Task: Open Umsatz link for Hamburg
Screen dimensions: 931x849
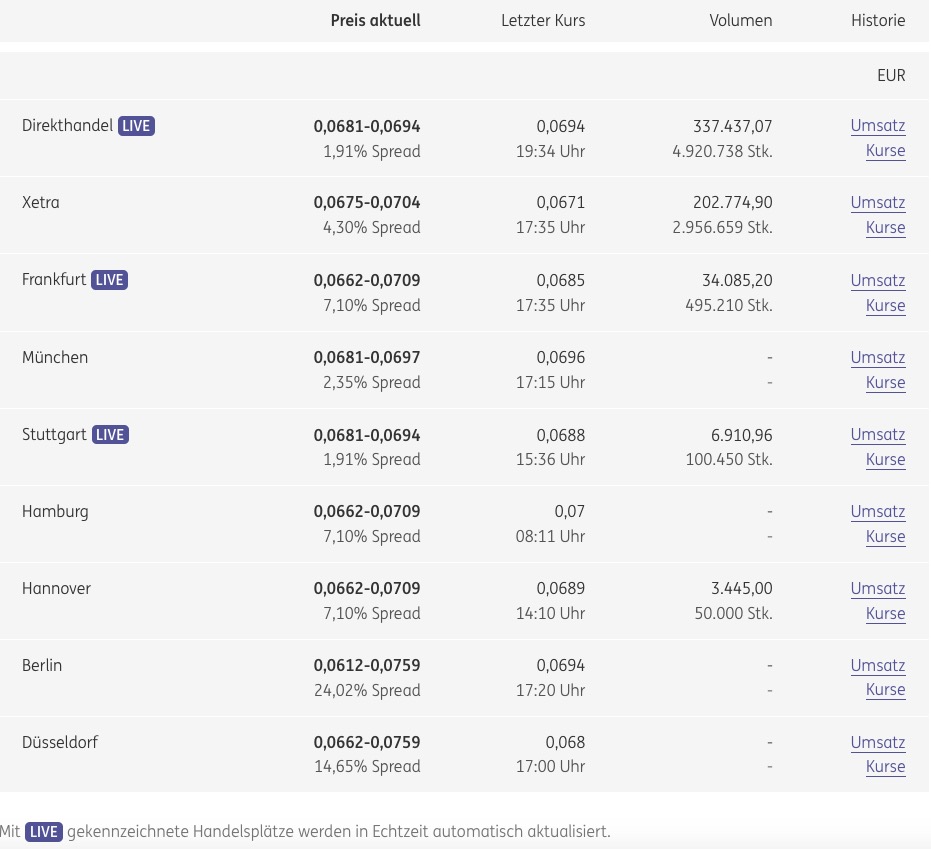Action: coord(877,512)
